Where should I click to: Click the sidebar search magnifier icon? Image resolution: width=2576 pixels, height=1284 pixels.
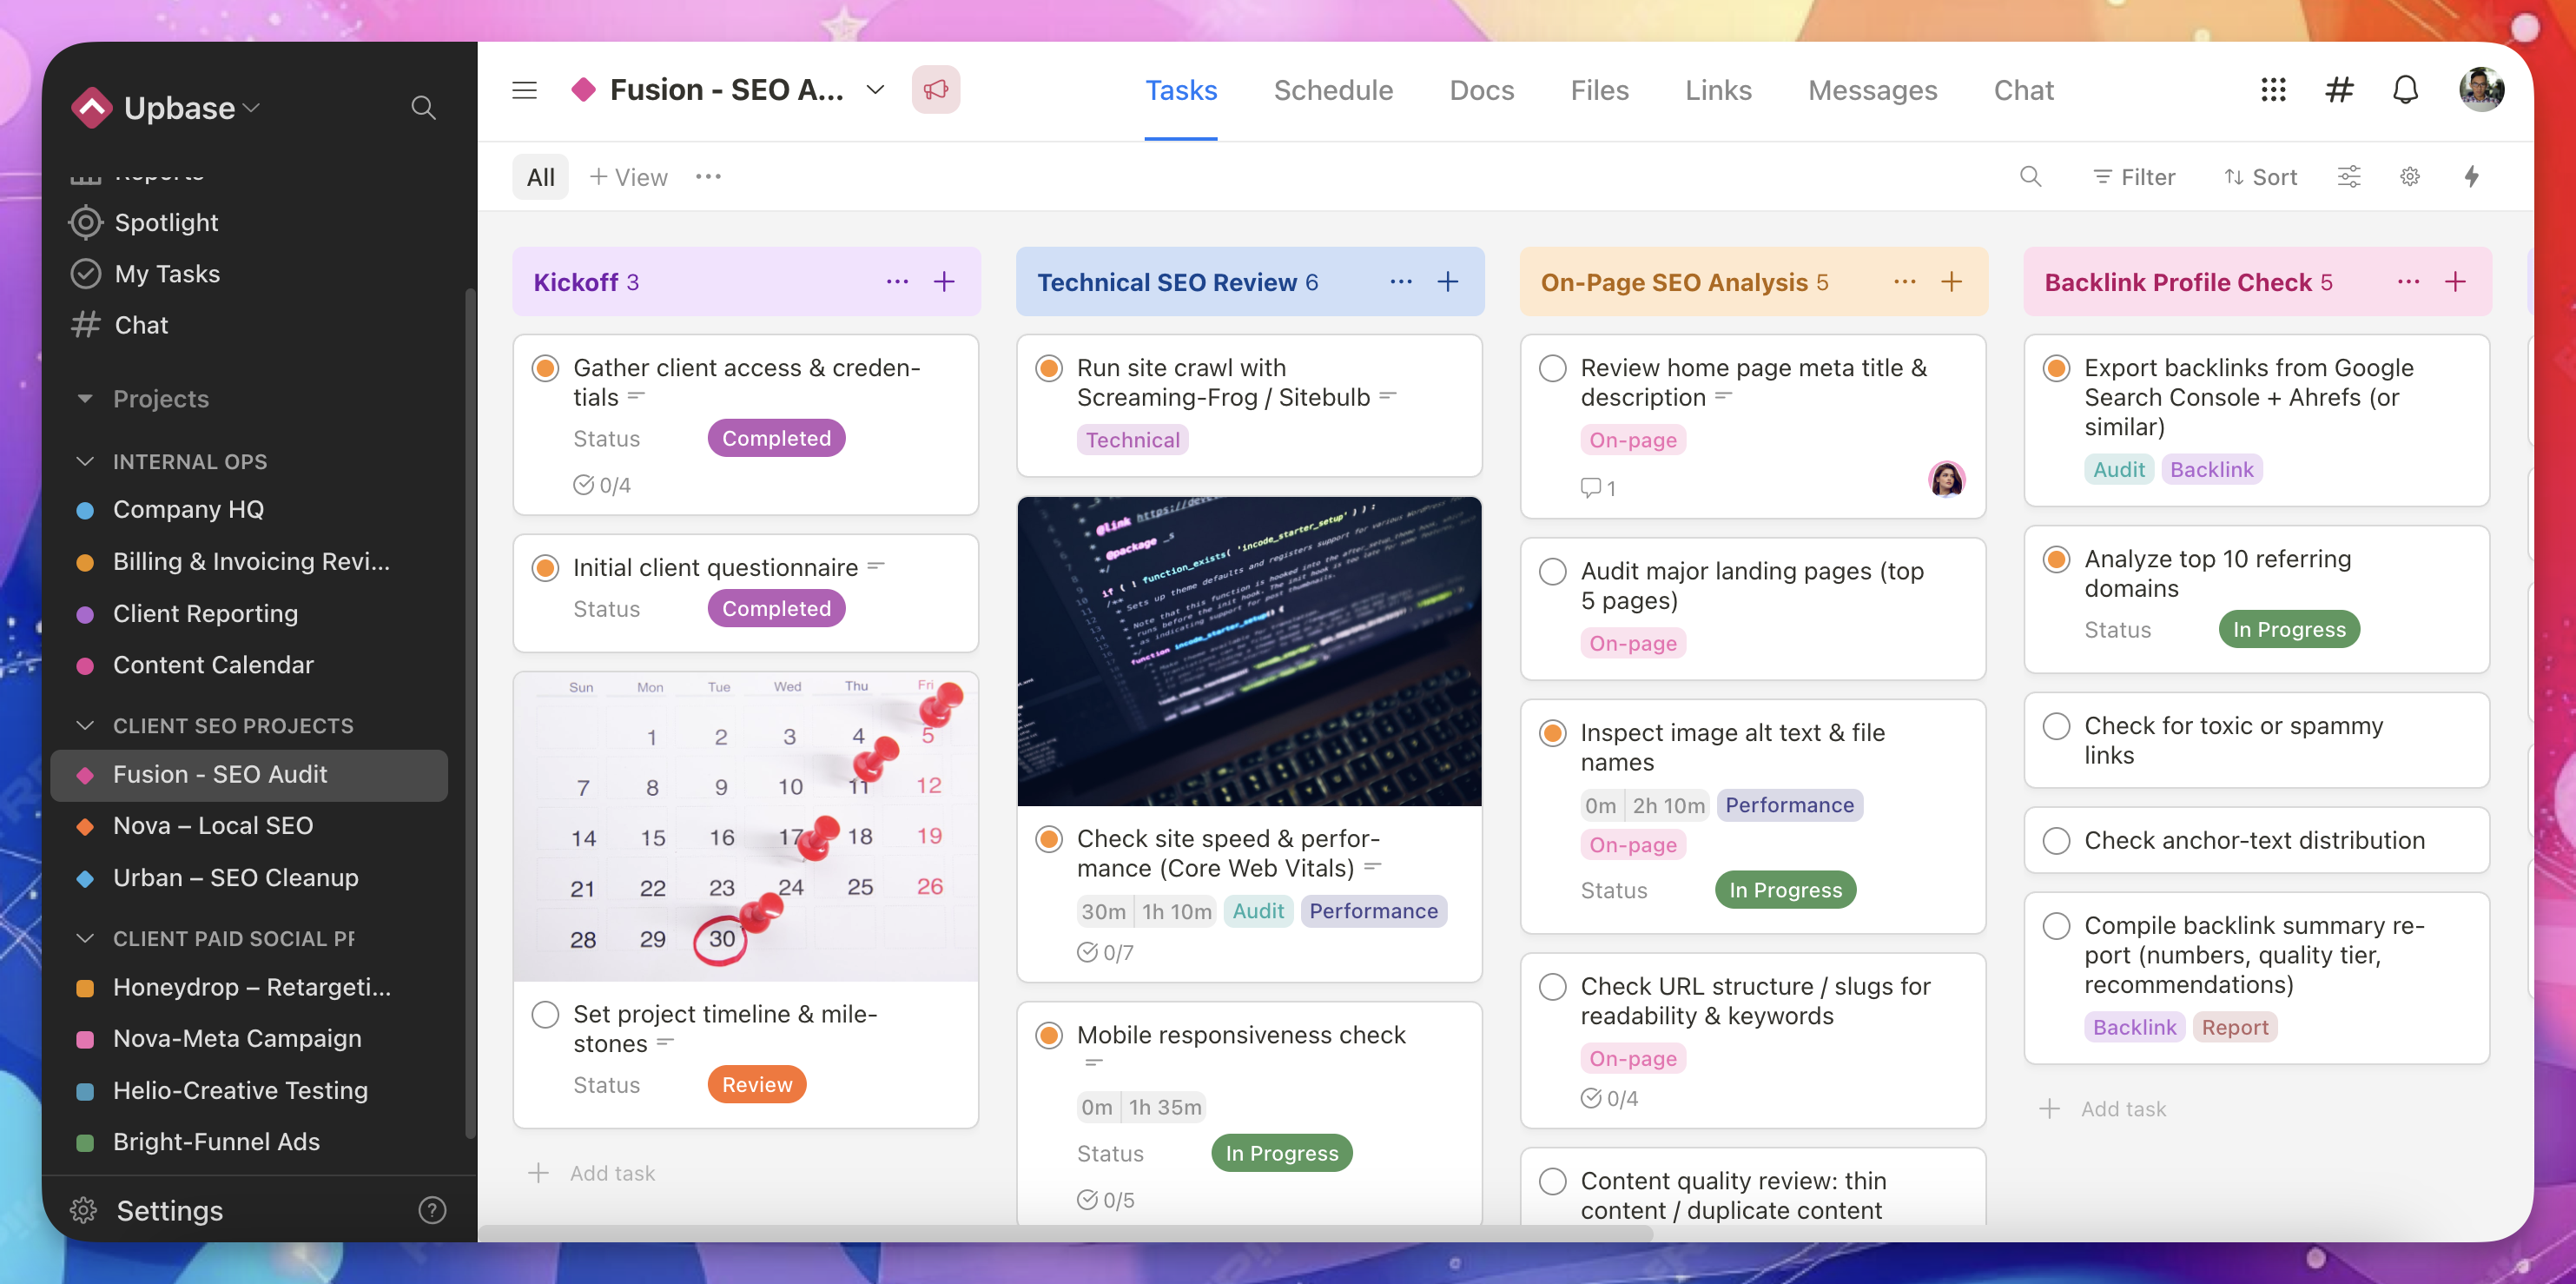(x=423, y=107)
